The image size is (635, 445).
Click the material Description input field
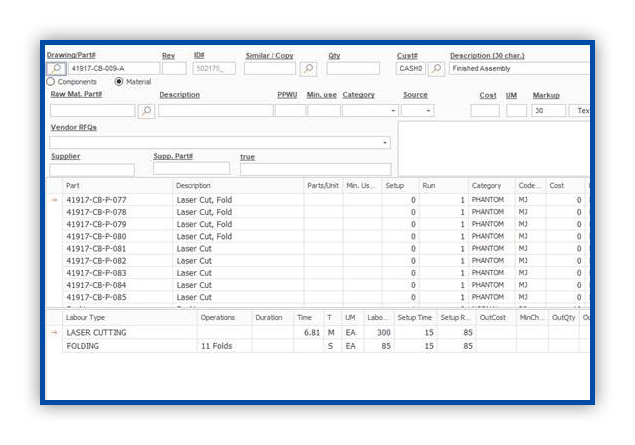(215, 111)
